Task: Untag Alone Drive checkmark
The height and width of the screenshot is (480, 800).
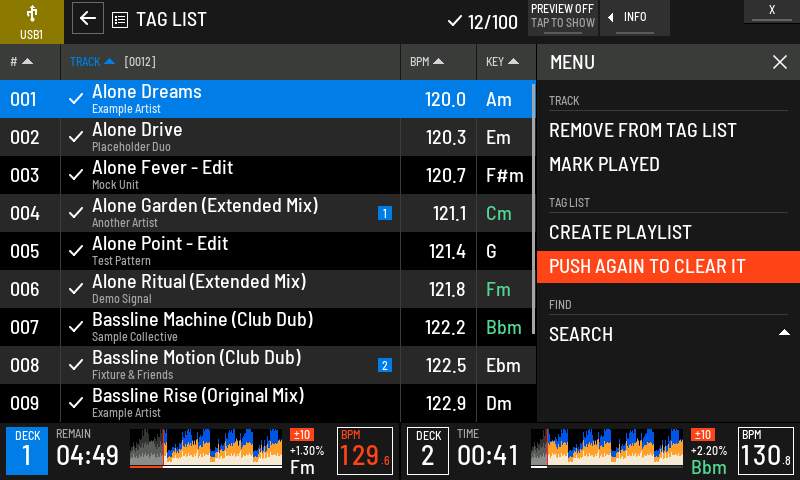Action: [x=76, y=137]
